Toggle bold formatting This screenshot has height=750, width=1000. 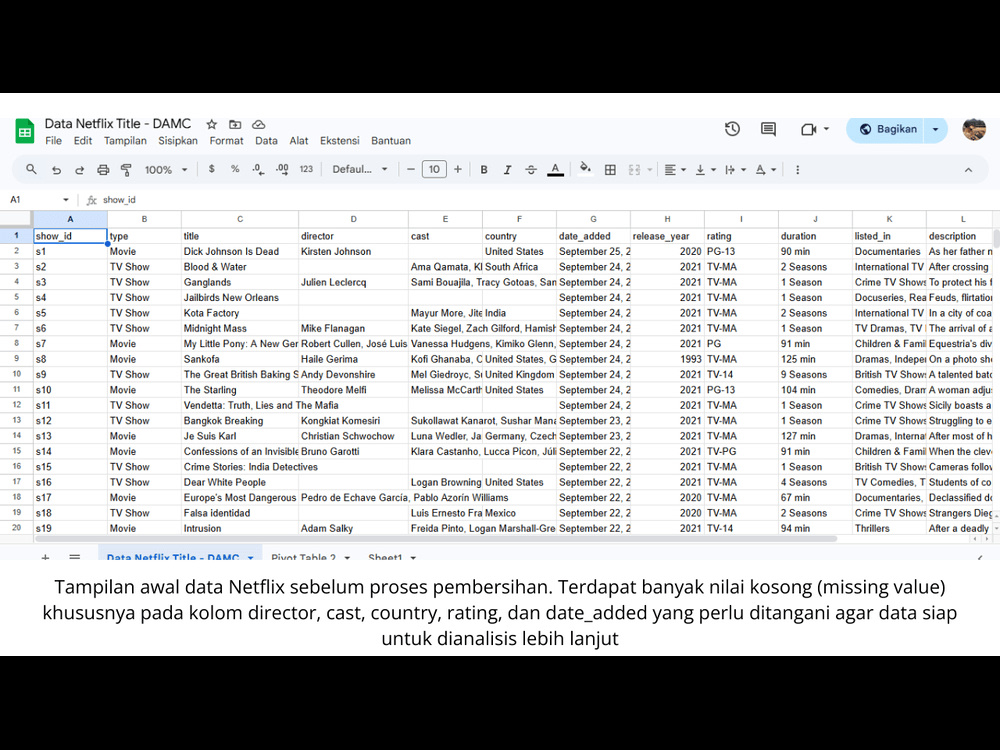pos(484,169)
